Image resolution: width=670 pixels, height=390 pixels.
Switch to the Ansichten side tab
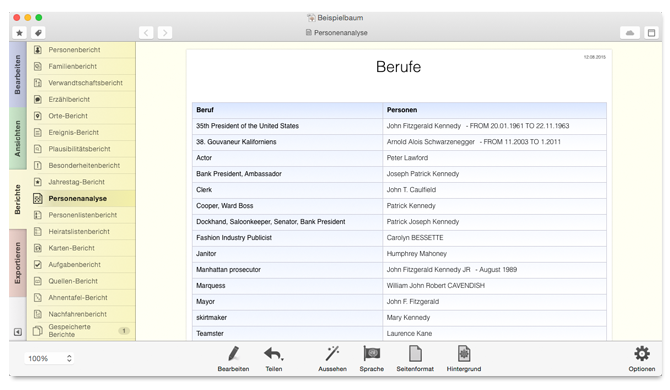[x=18, y=138]
